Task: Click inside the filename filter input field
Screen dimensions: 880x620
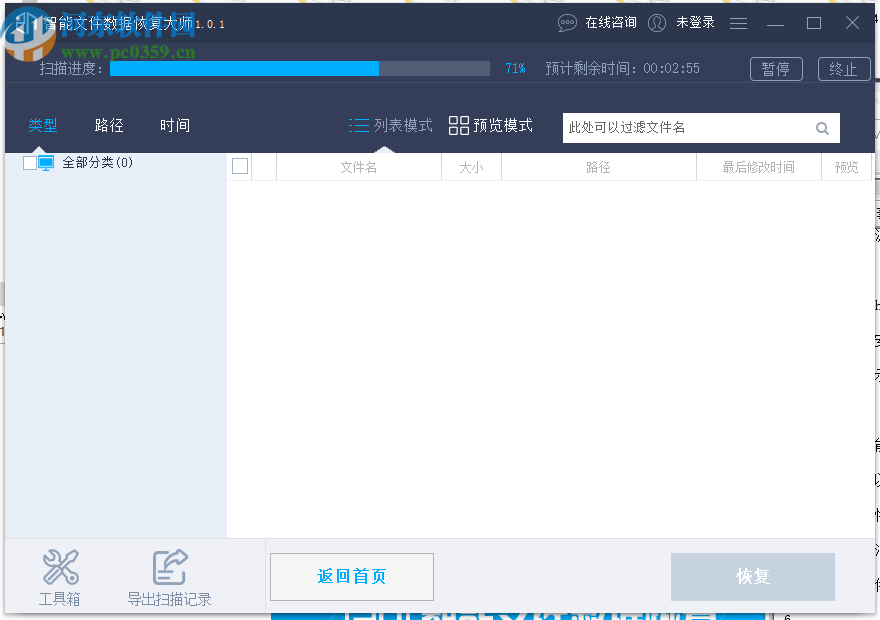Action: pyautogui.click(x=690, y=128)
